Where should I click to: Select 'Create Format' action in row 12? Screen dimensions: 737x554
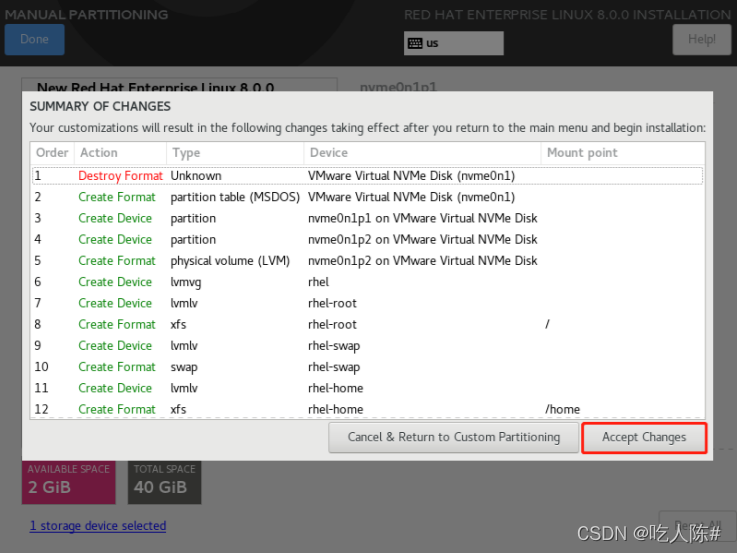[x=117, y=409]
